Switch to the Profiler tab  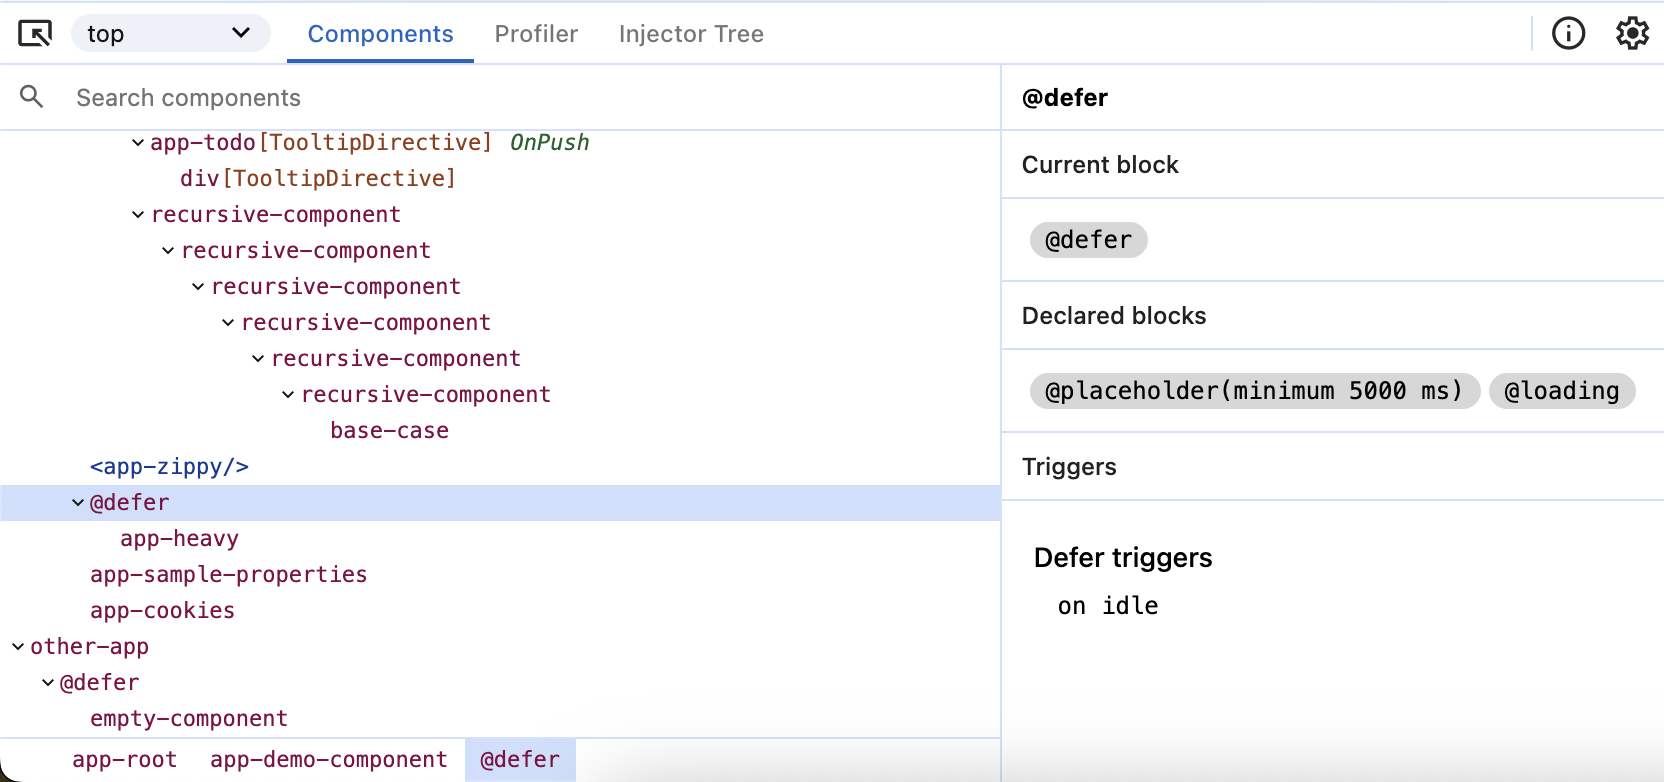[x=536, y=34]
